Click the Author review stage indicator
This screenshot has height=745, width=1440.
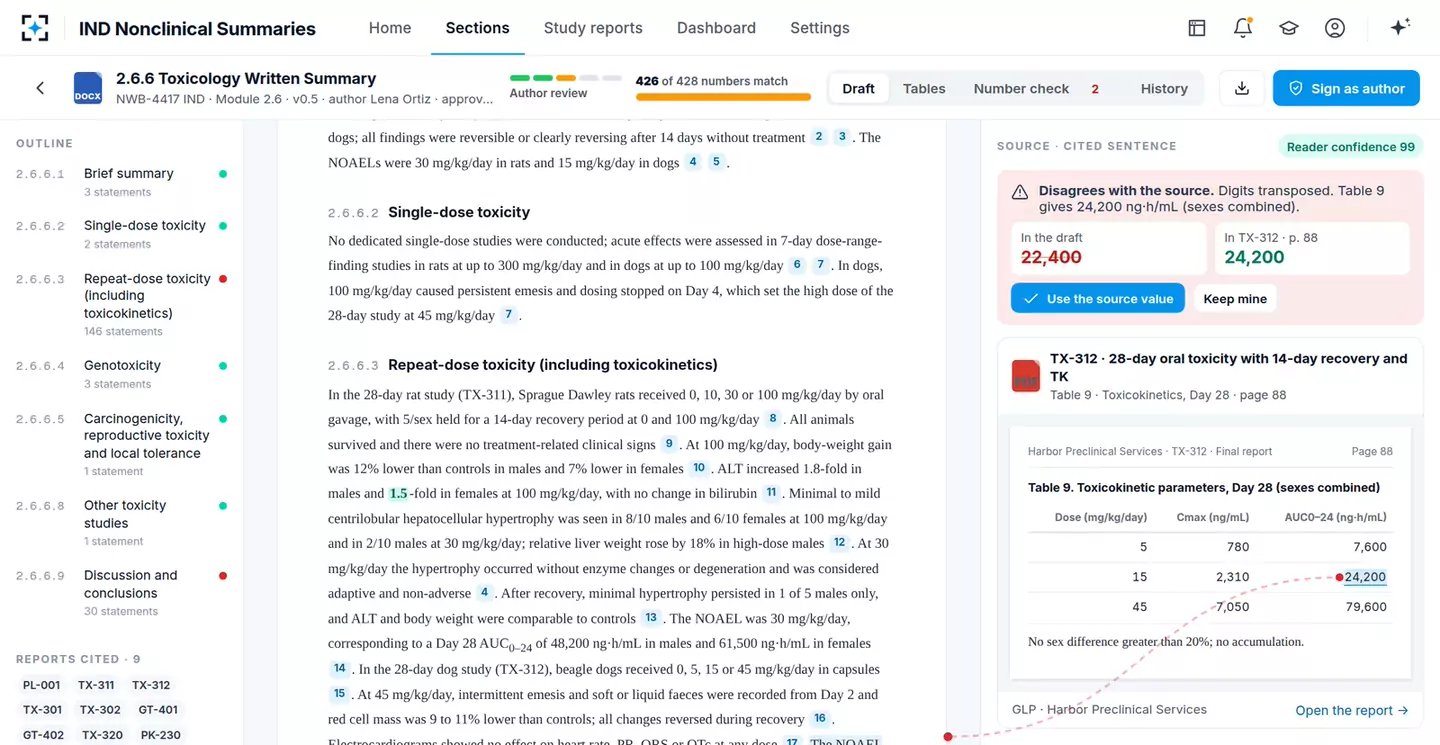(565, 86)
